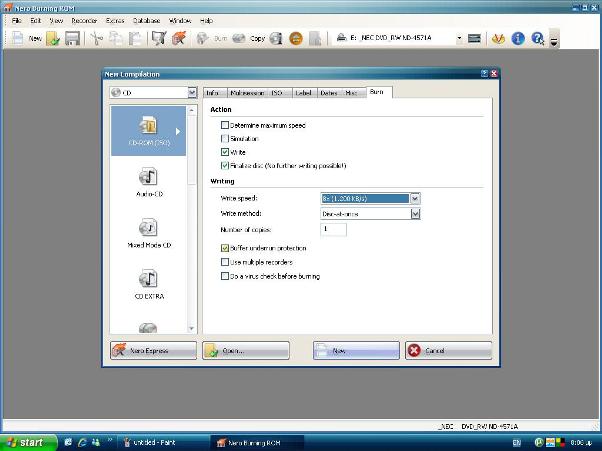The image size is (602, 451).
Task: Select CD EXTRA compilation type
Action: point(149,284)
